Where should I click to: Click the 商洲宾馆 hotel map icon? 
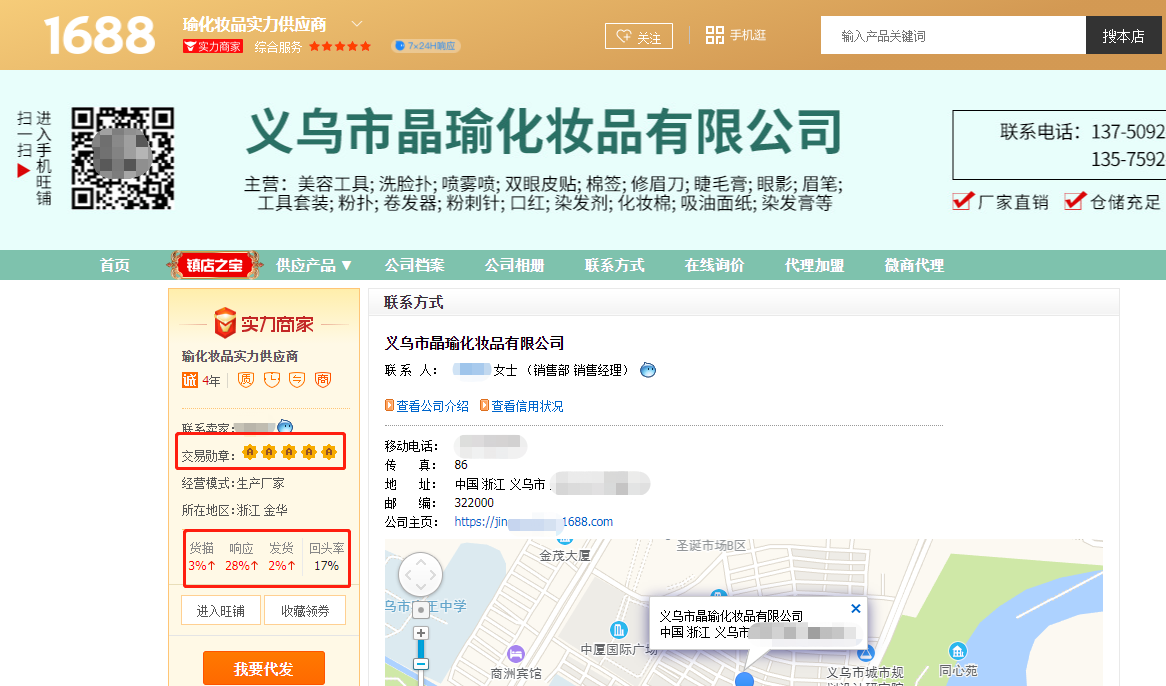click(515, 654)
